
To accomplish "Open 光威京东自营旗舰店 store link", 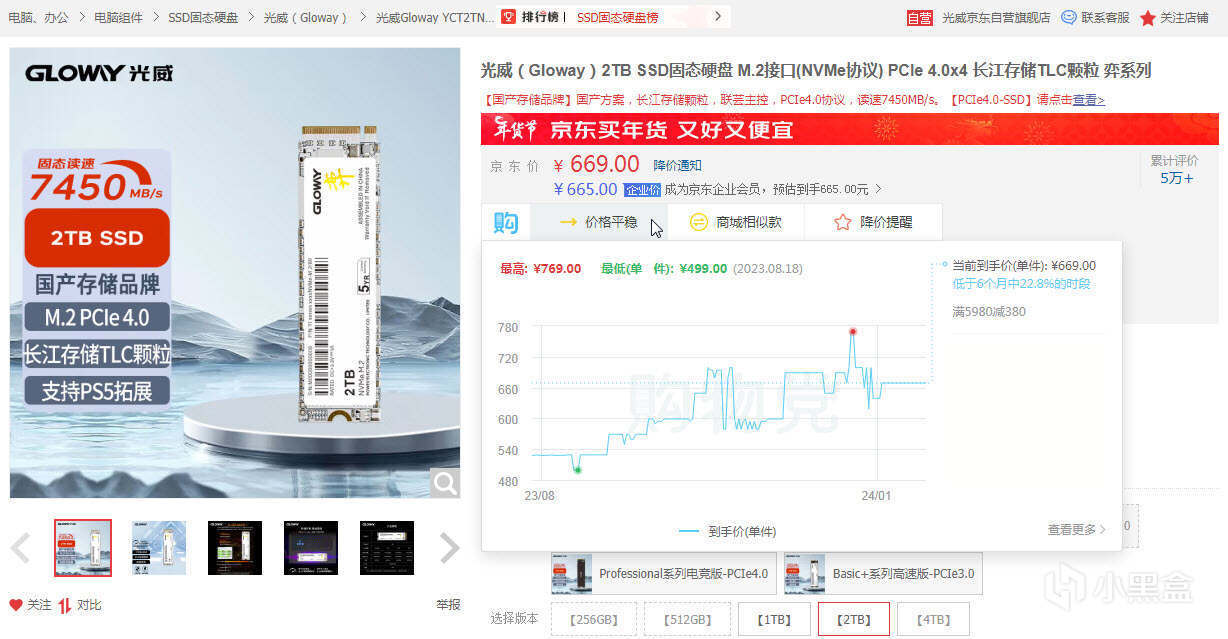I will point(996,17).
